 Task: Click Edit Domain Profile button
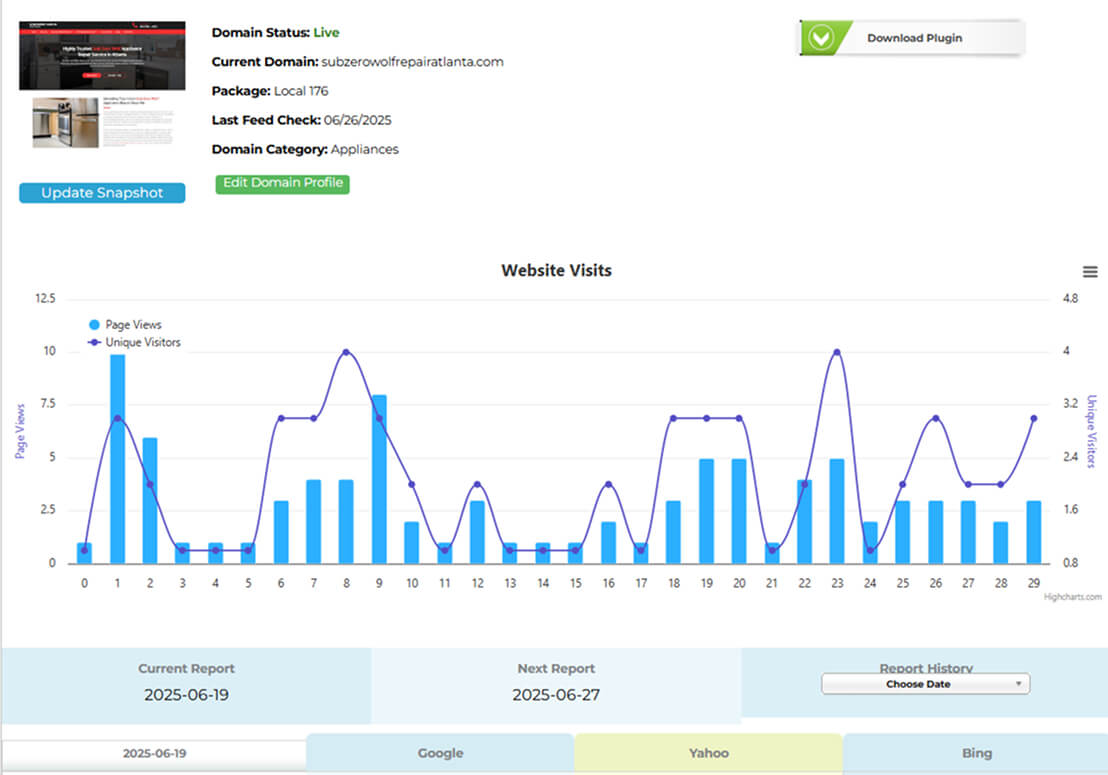[x=282, y=183]
